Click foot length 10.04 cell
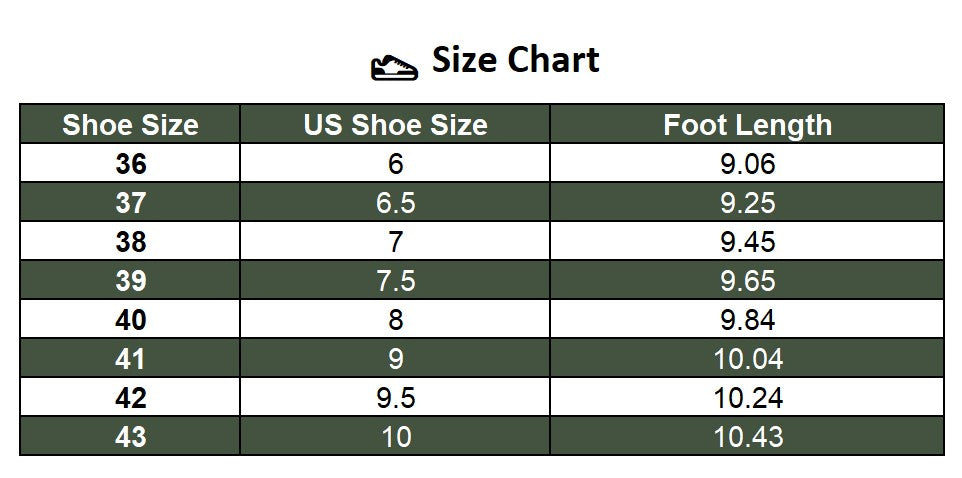Viewport: 962px width, 478px height. point(747,358)
